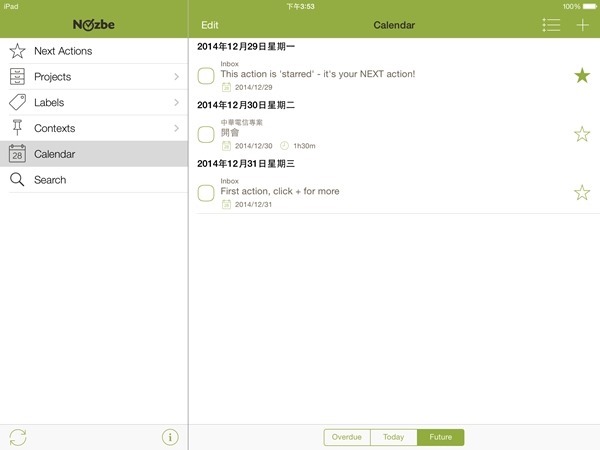Open 'First action, click + for more' text

tap(280, 191)
